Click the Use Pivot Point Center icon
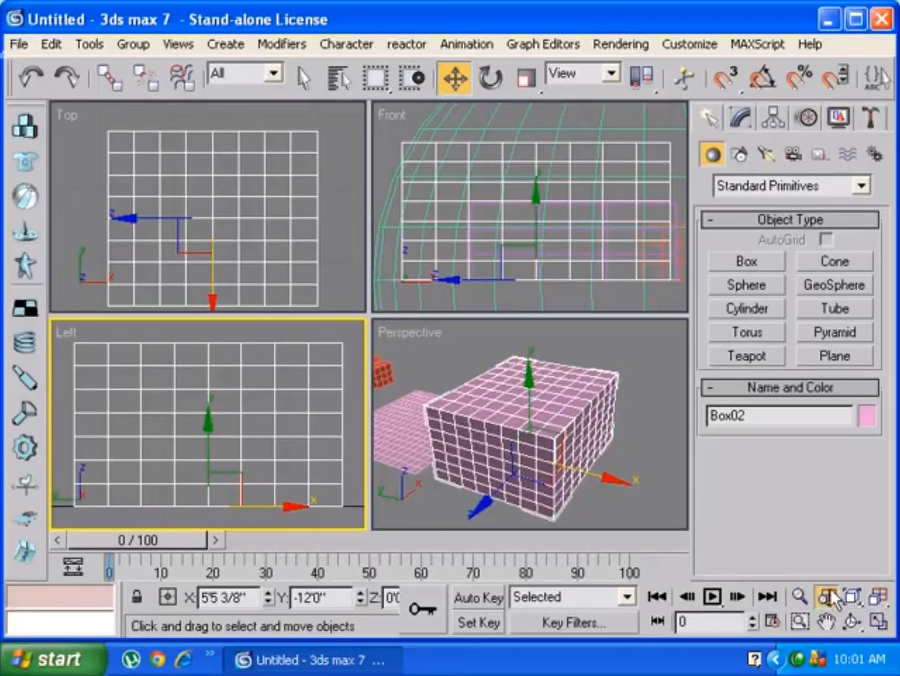The width and height of the screenshot is (900, 676). point(641,77)
